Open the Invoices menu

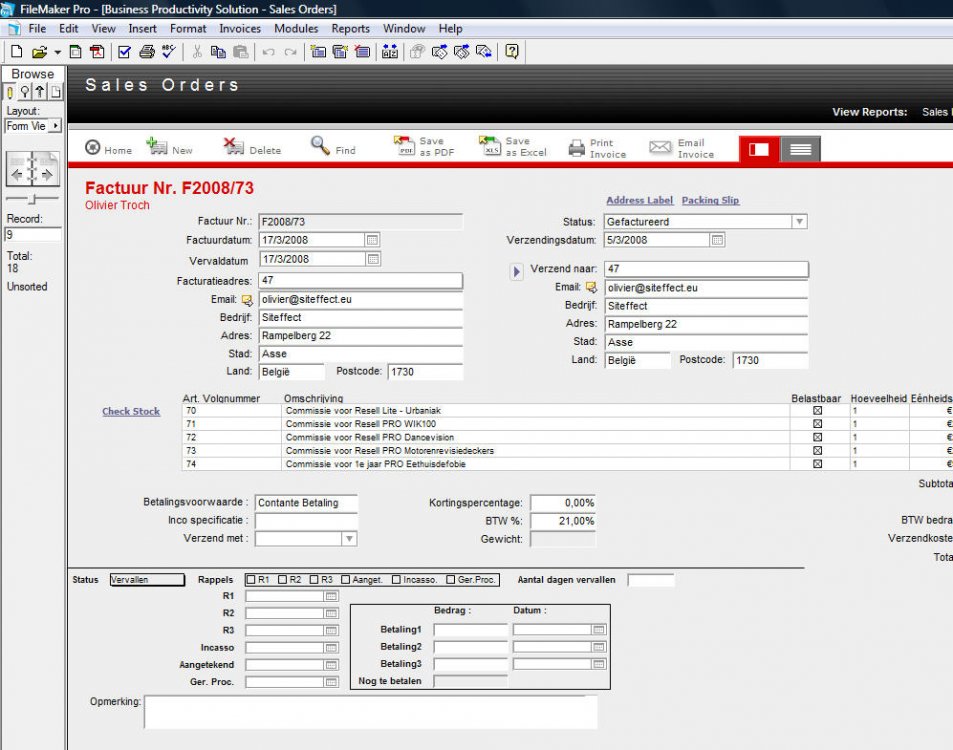pyautogui.click(x=240, y=29)
